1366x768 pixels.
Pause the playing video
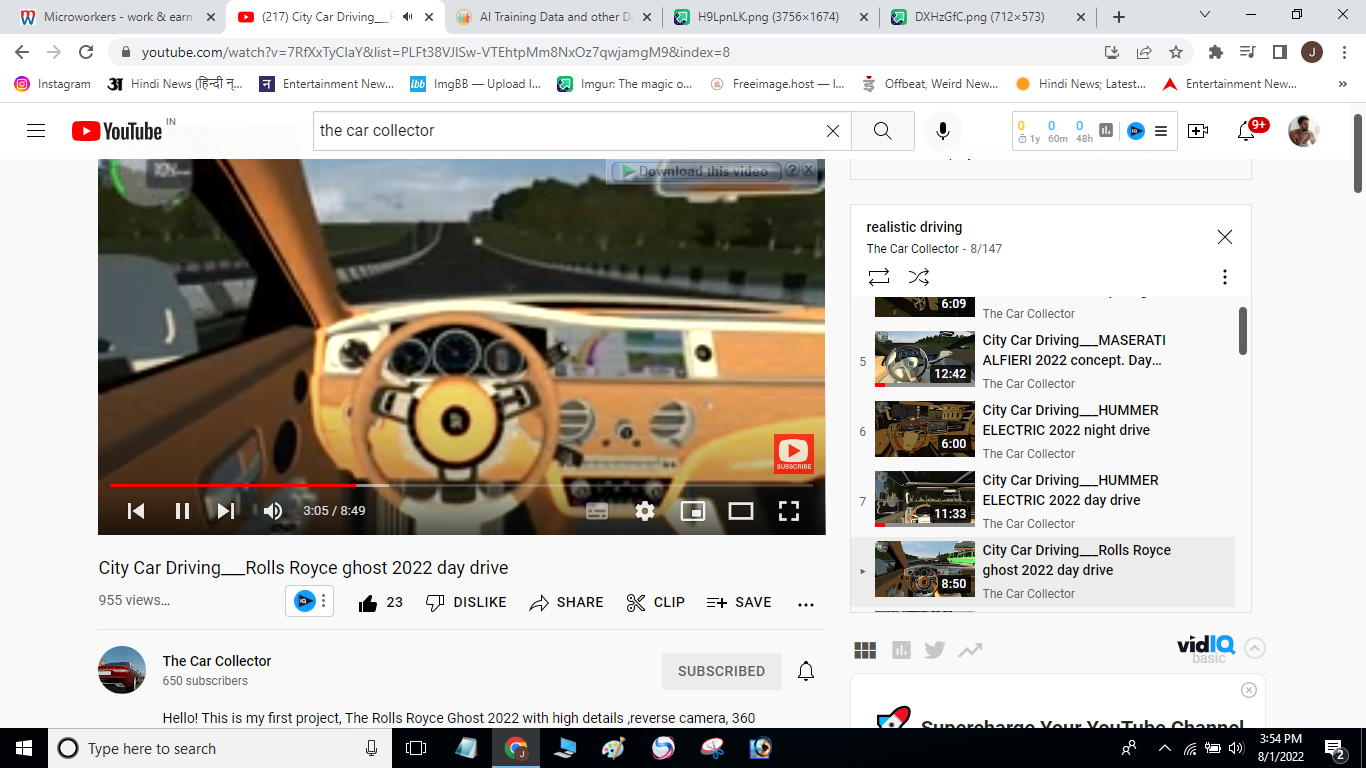[182, 511]
